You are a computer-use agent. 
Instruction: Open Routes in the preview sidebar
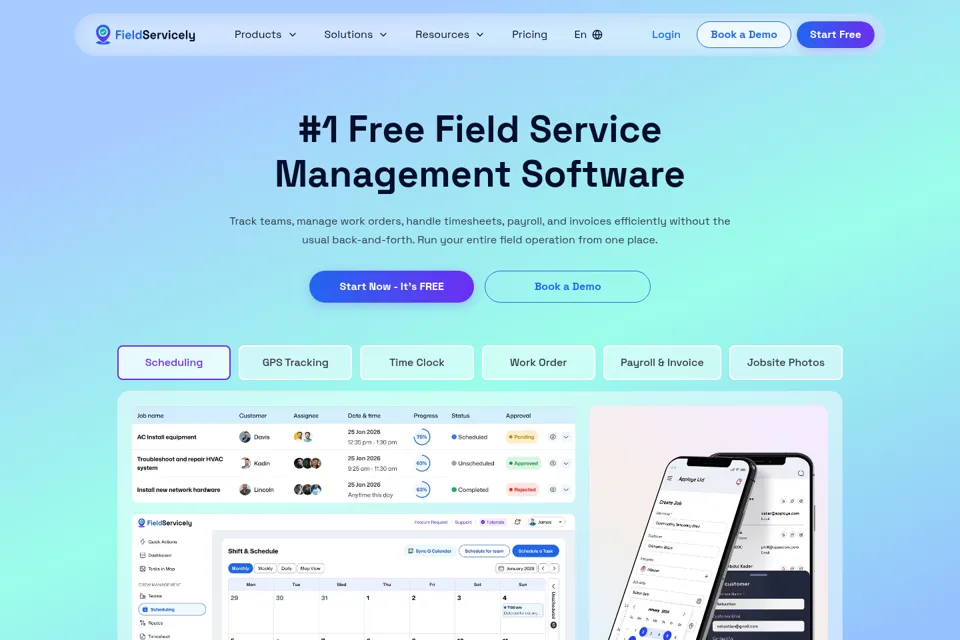pyautogui.click(x=151, y=623)
